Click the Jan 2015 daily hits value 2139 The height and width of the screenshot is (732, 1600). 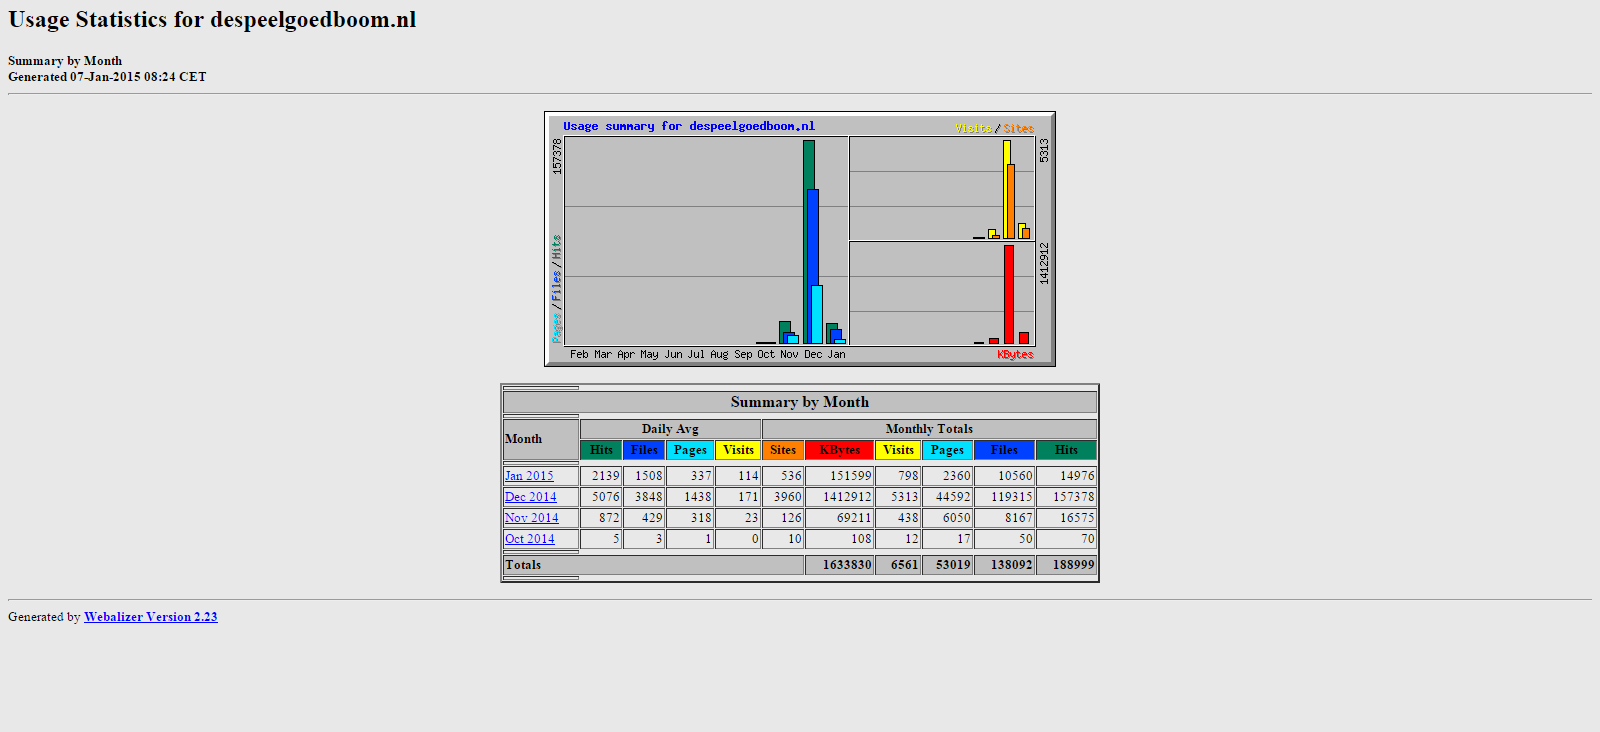(601, 476)
